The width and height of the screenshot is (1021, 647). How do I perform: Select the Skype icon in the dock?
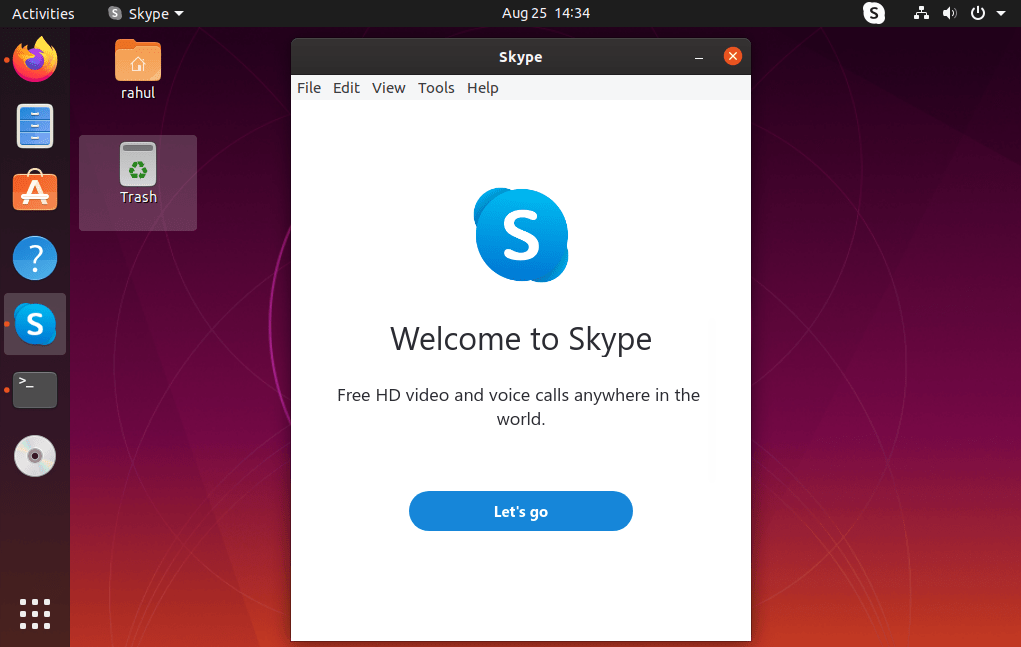[x=35, y=324]
